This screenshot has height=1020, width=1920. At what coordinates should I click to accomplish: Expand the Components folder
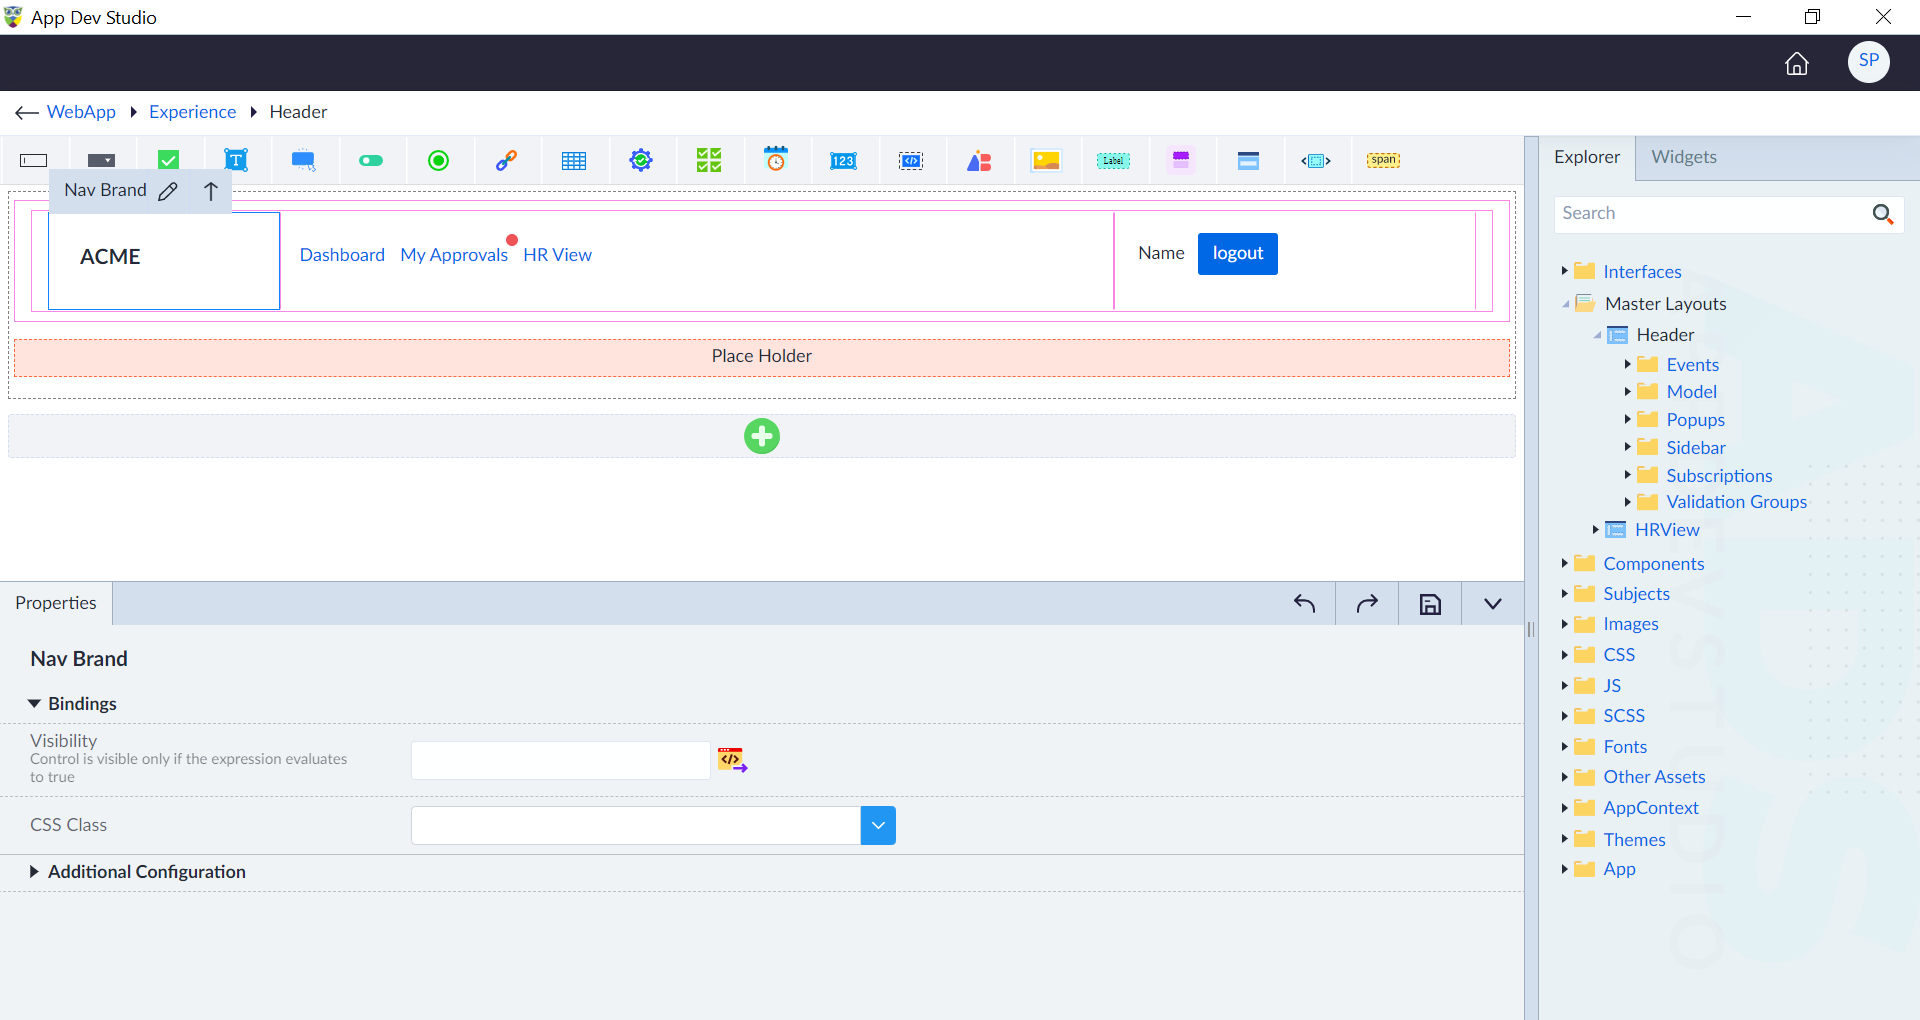(x=1564, y=563)
